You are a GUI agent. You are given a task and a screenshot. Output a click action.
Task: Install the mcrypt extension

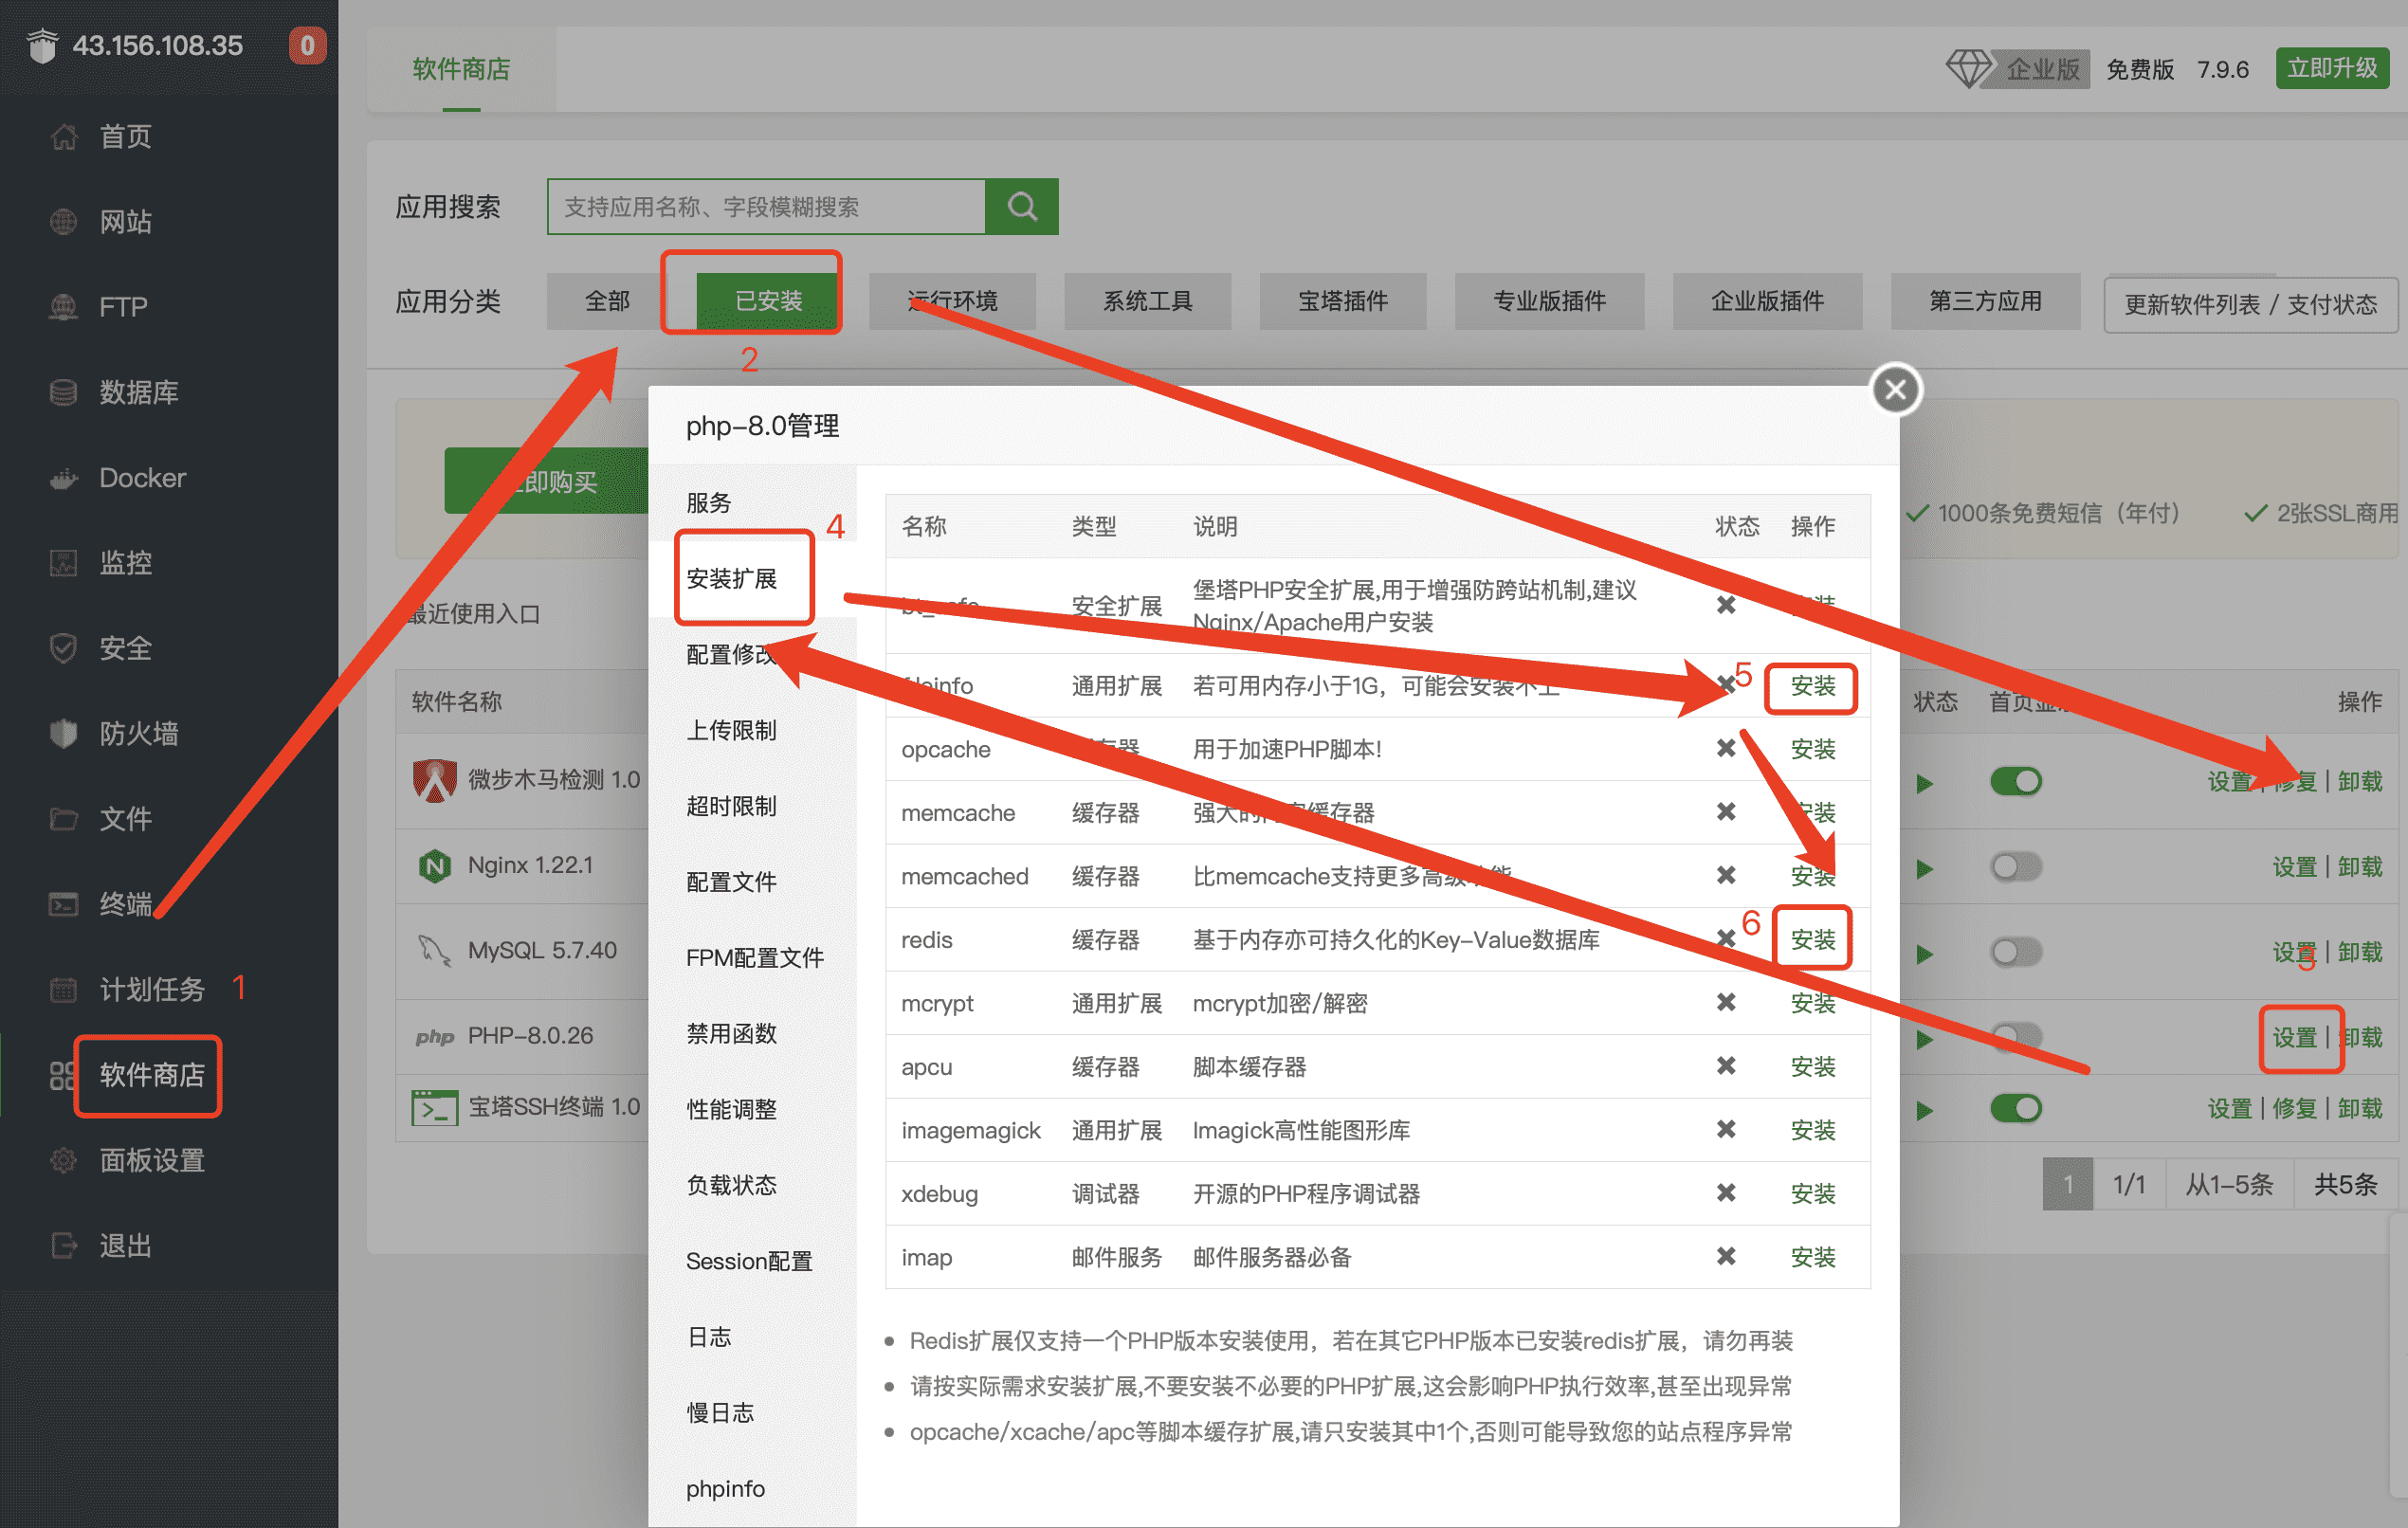[1812, 1003]
